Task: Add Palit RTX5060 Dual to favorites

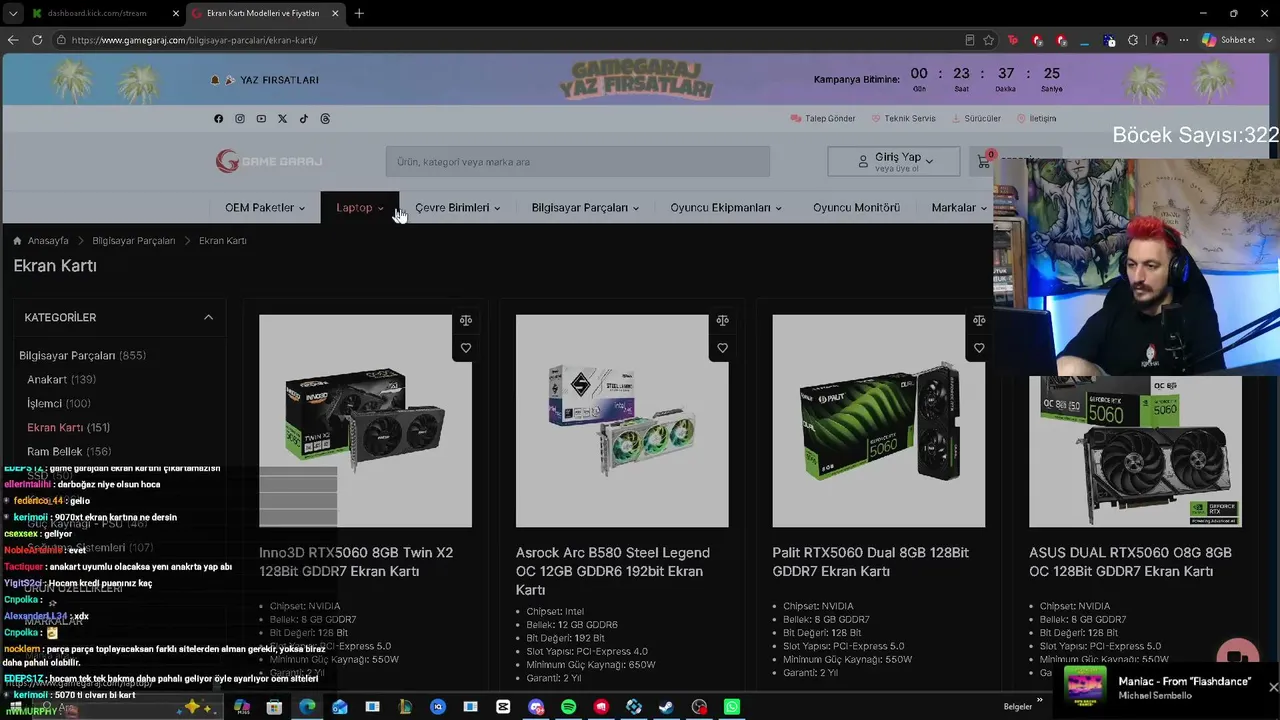Action: point(979,348)
